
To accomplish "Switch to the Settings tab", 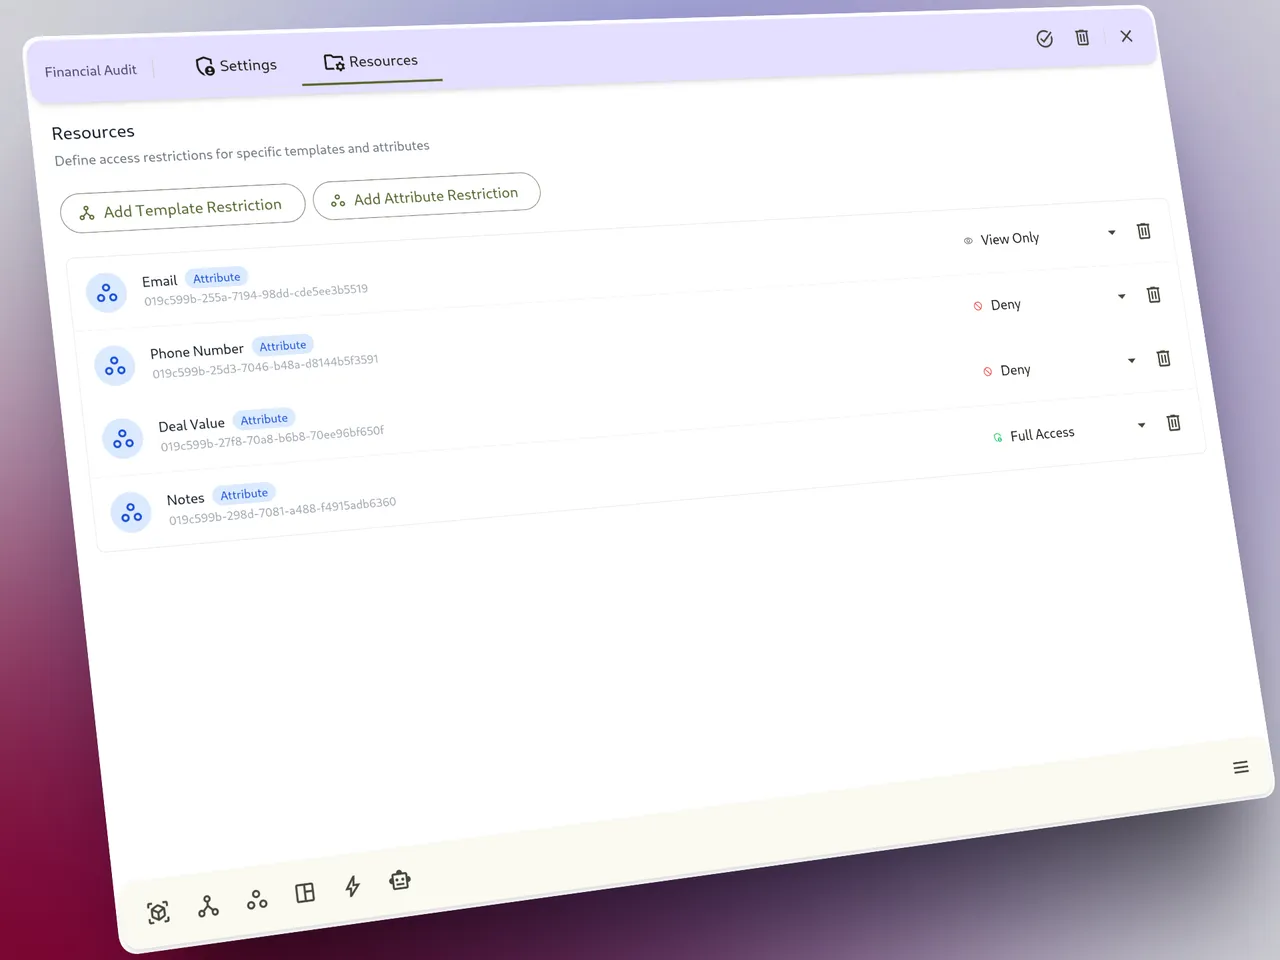I will [x=236, y=66].
